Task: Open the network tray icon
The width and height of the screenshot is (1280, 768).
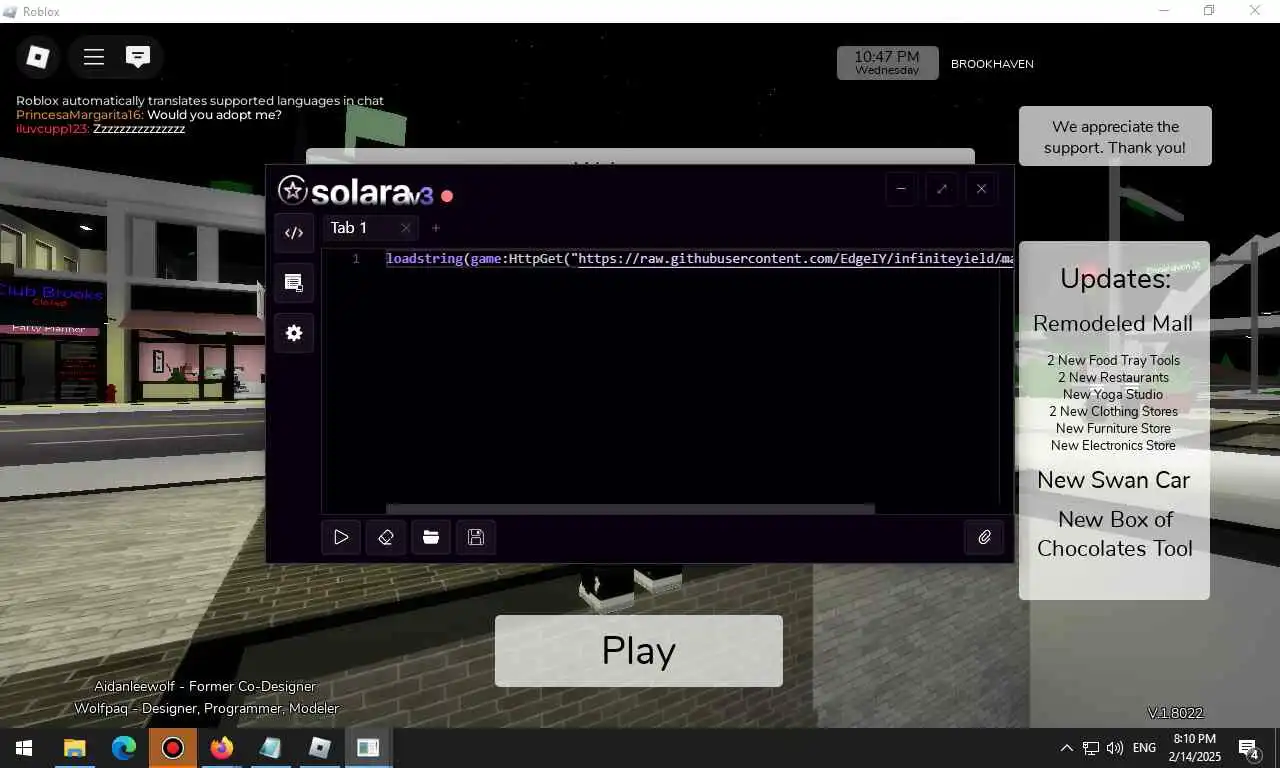Action: click(1091, 748)
